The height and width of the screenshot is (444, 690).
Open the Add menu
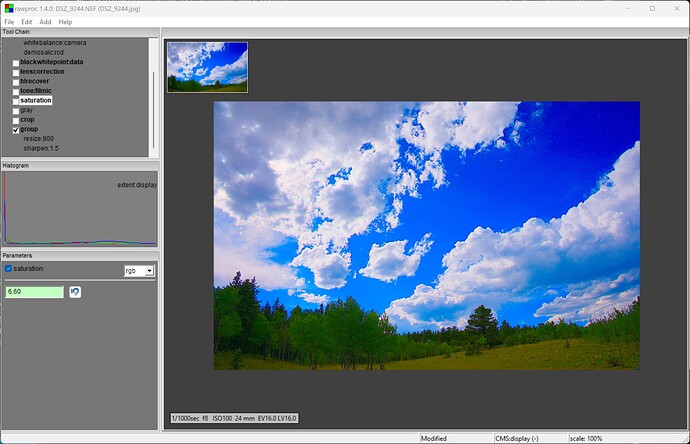tap(45, 22)
